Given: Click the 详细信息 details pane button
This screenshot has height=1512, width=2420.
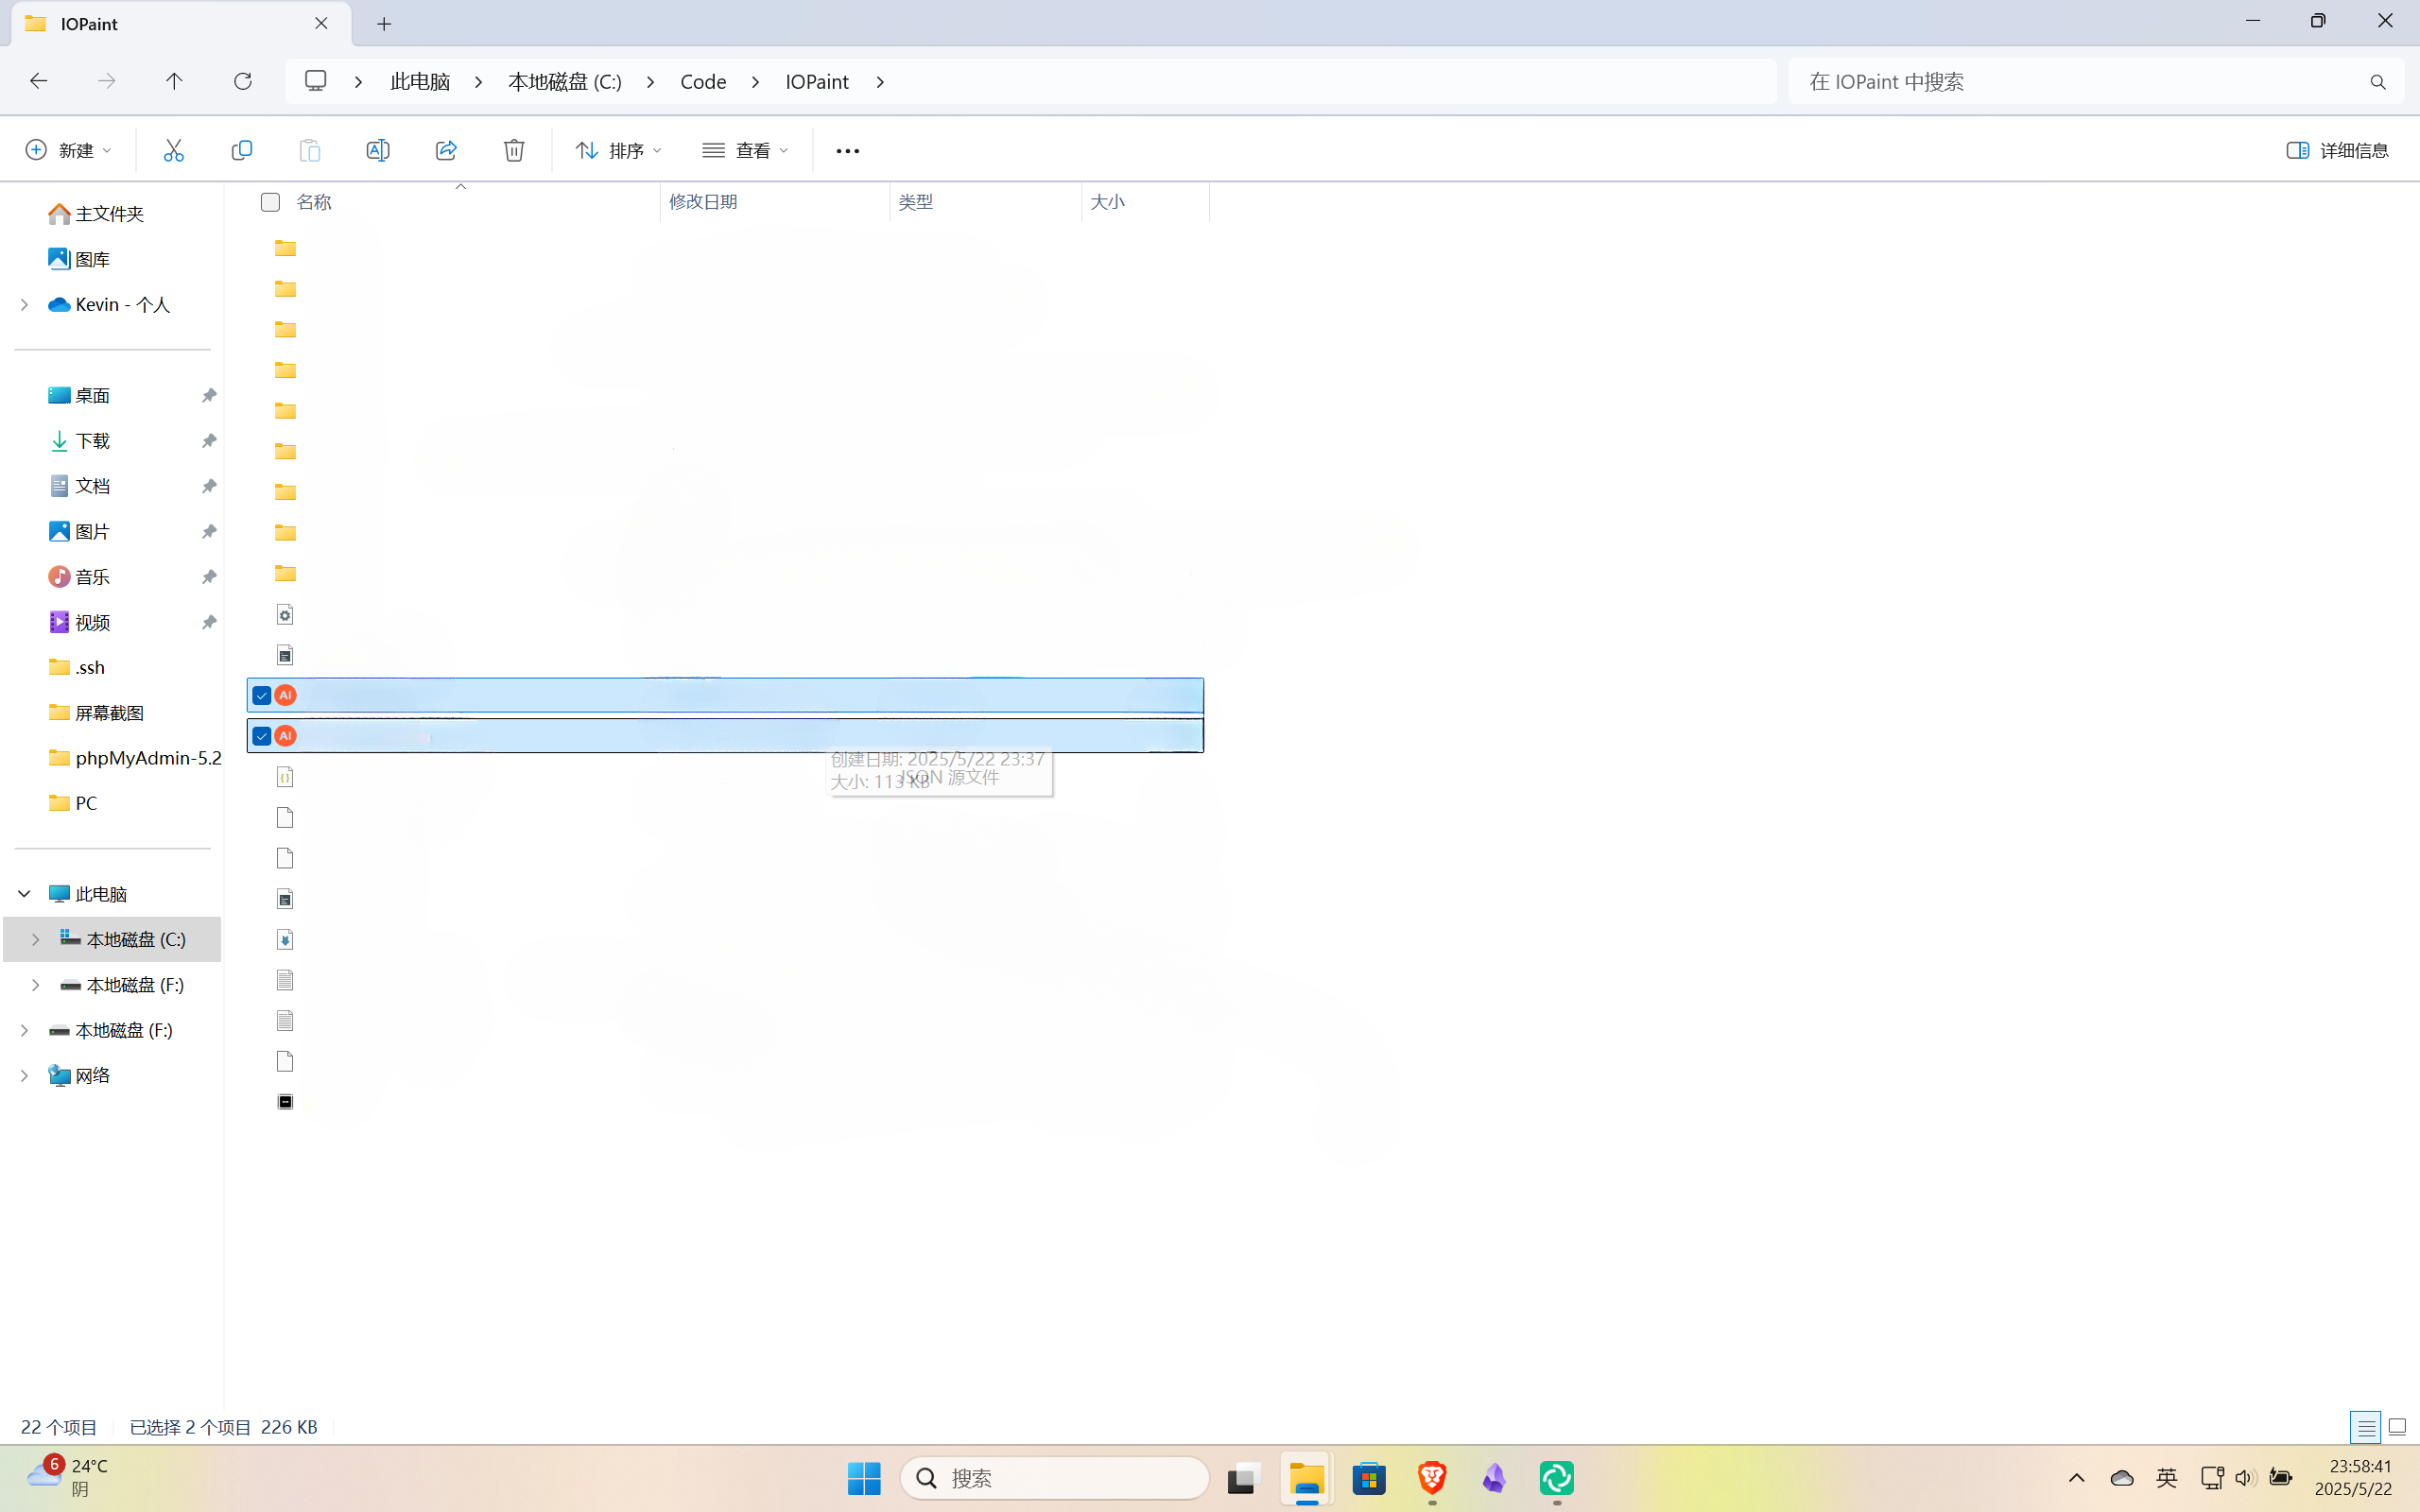Looking at the screenshot, I should (2337, 150).
